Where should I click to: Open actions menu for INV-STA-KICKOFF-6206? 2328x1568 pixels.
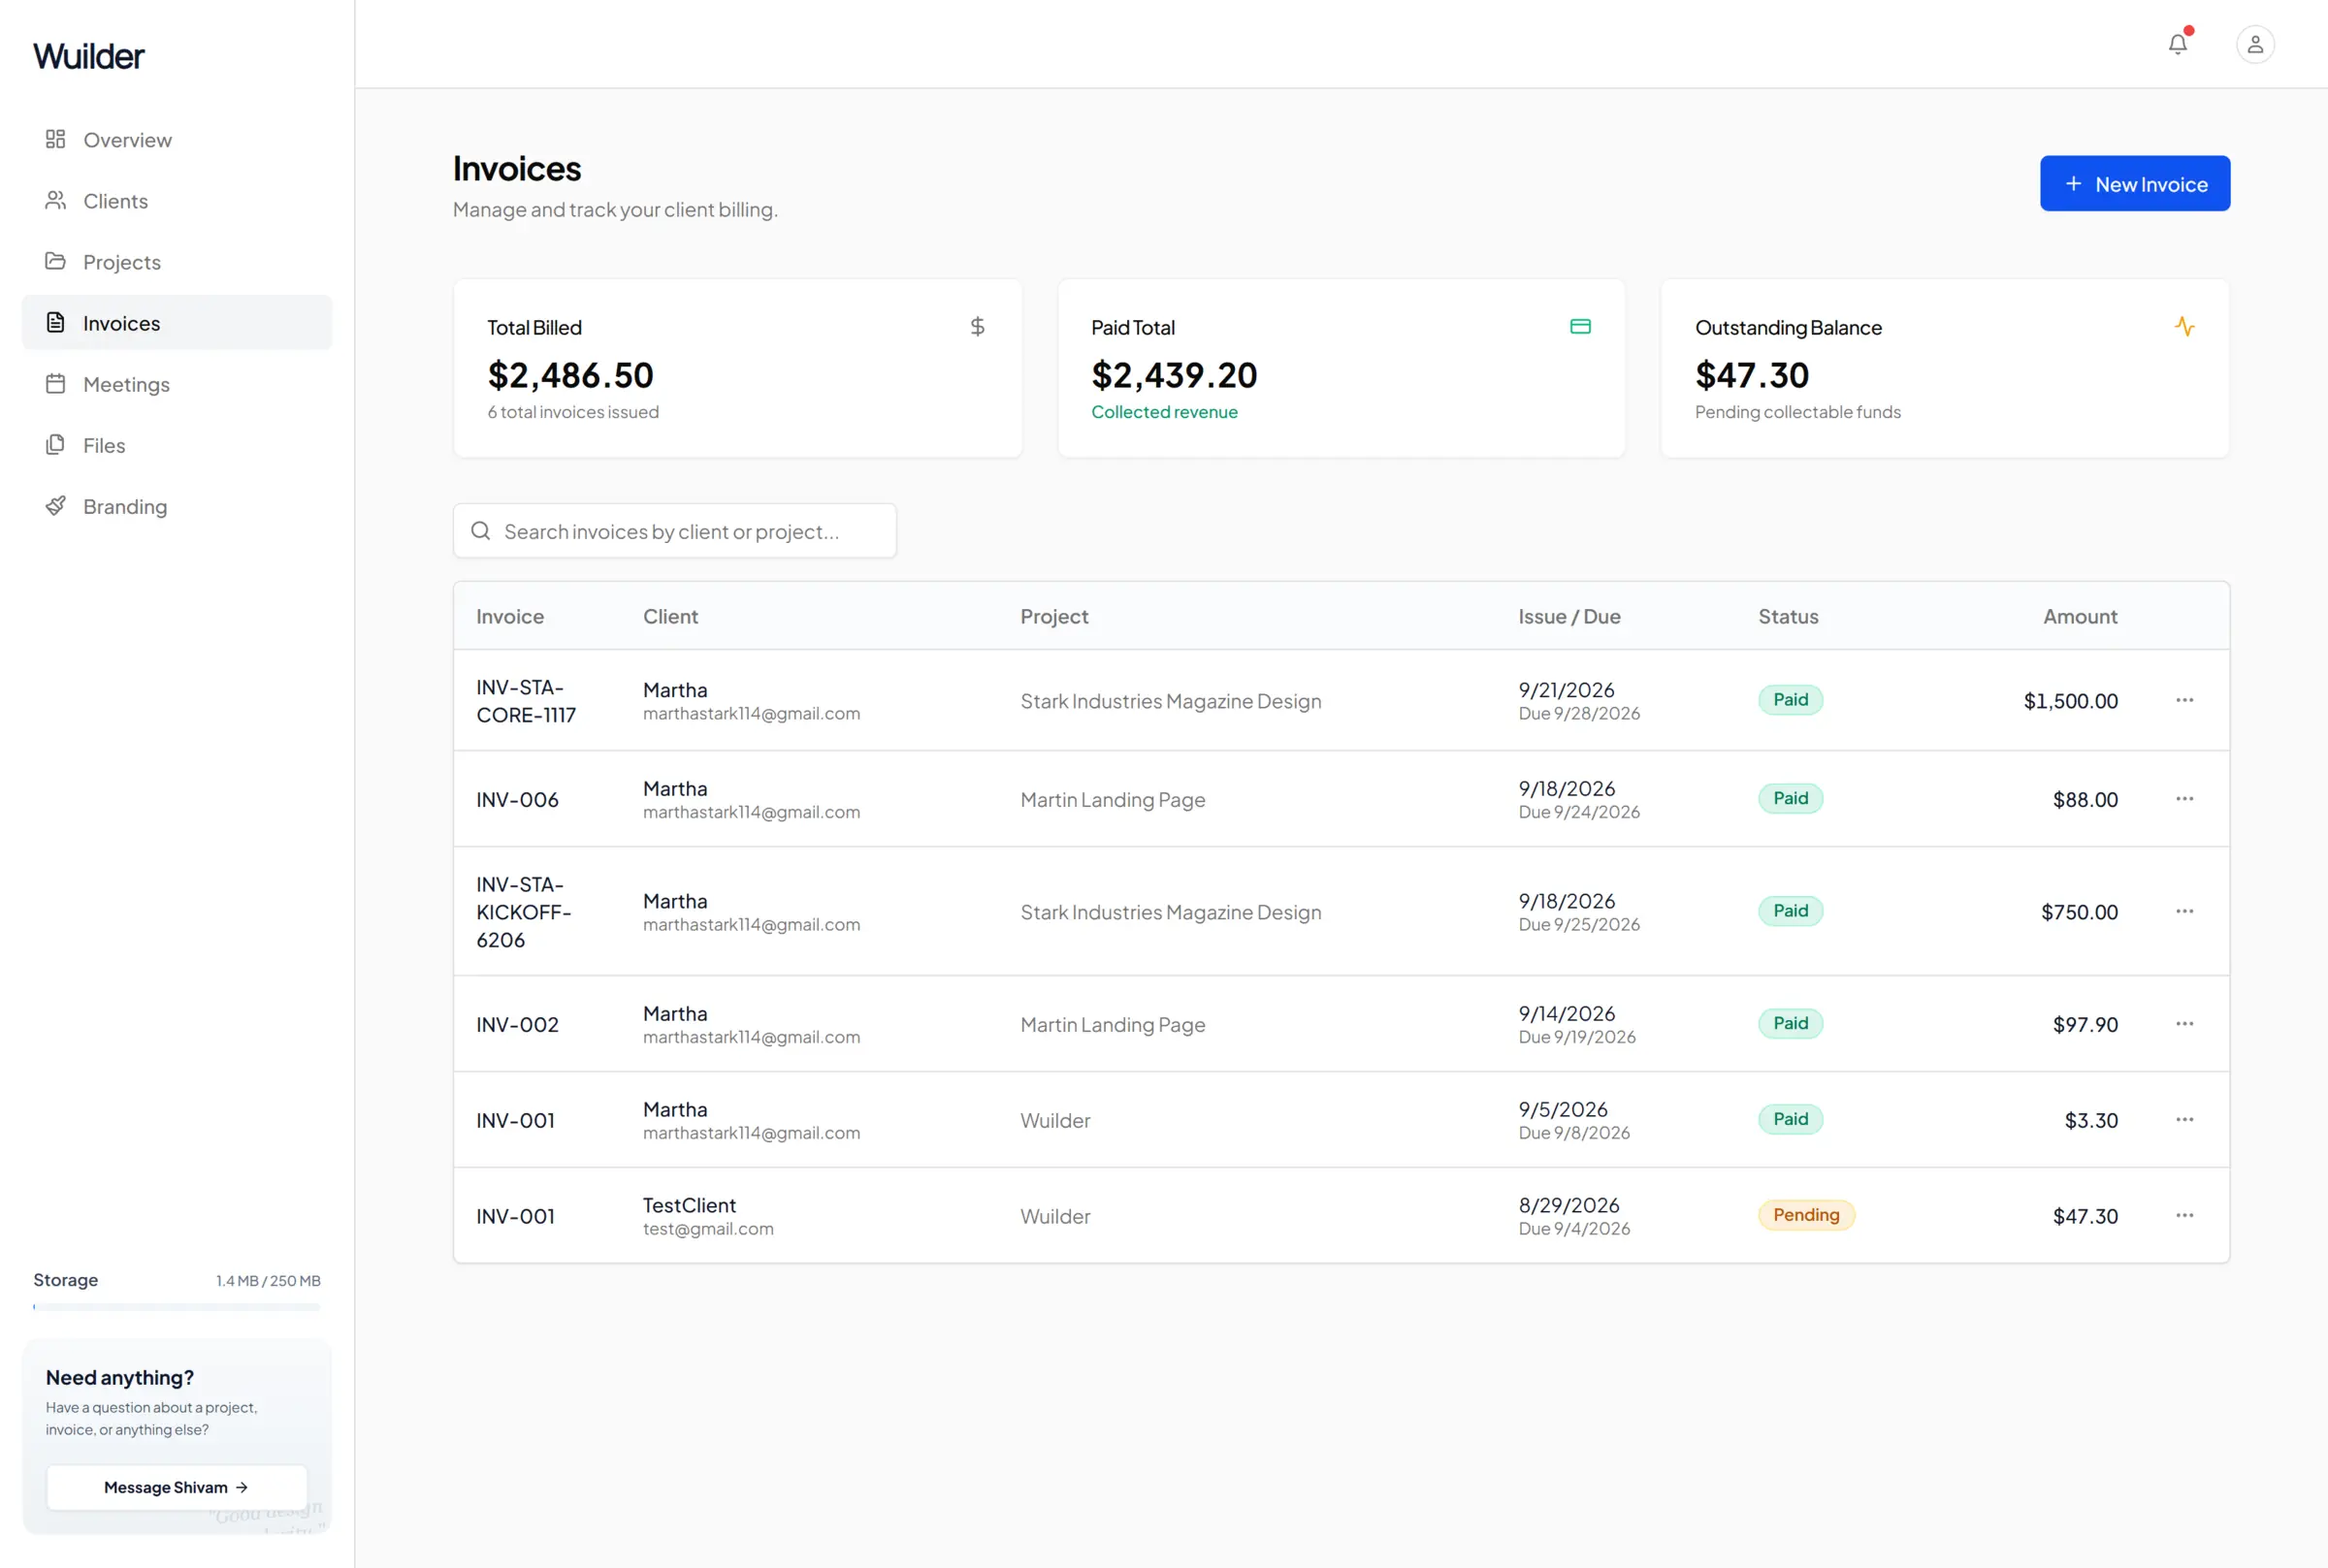[2184, 911]
